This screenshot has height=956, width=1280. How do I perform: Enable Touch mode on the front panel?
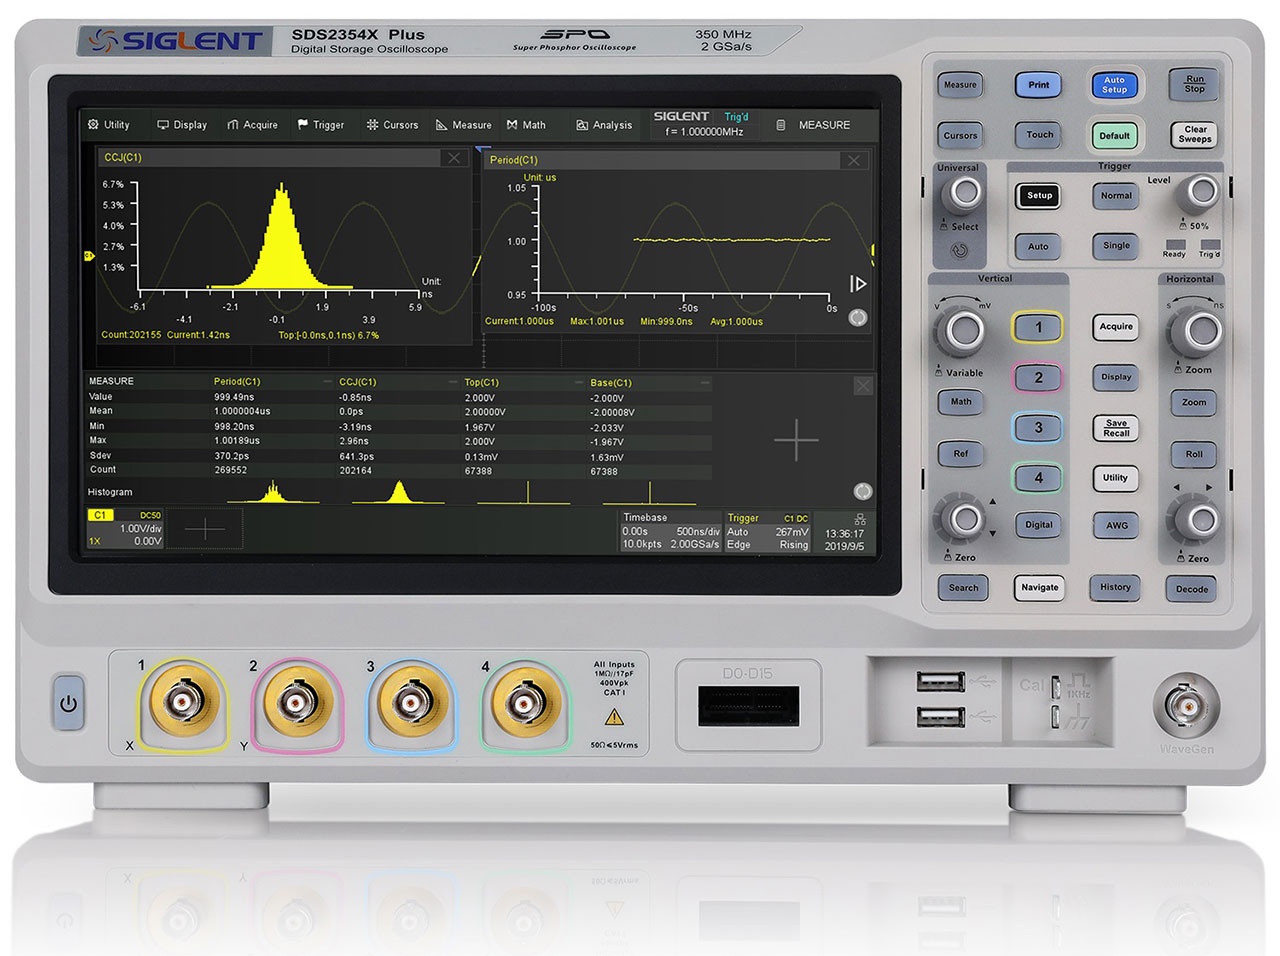[x=1038, y=135]
